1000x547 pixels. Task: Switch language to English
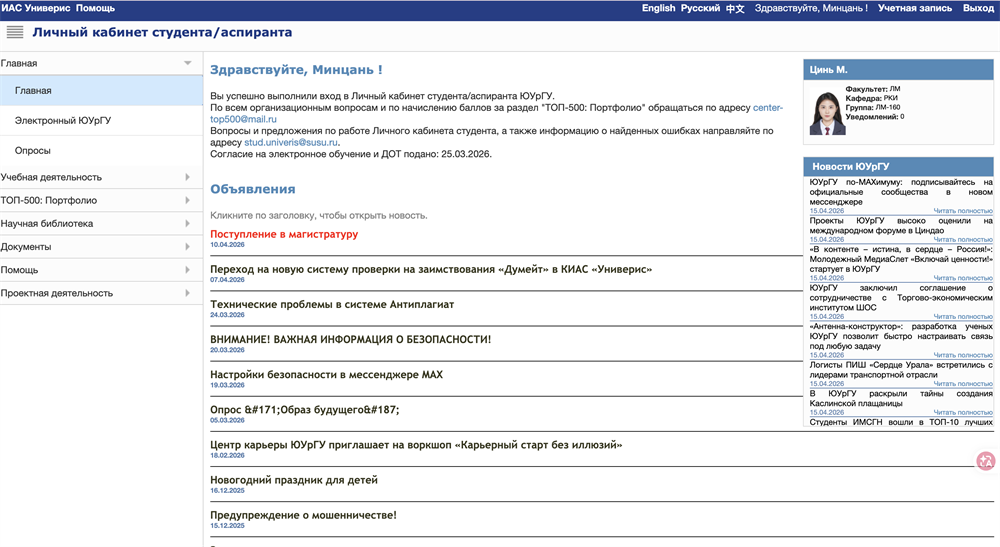click(658, 8)
